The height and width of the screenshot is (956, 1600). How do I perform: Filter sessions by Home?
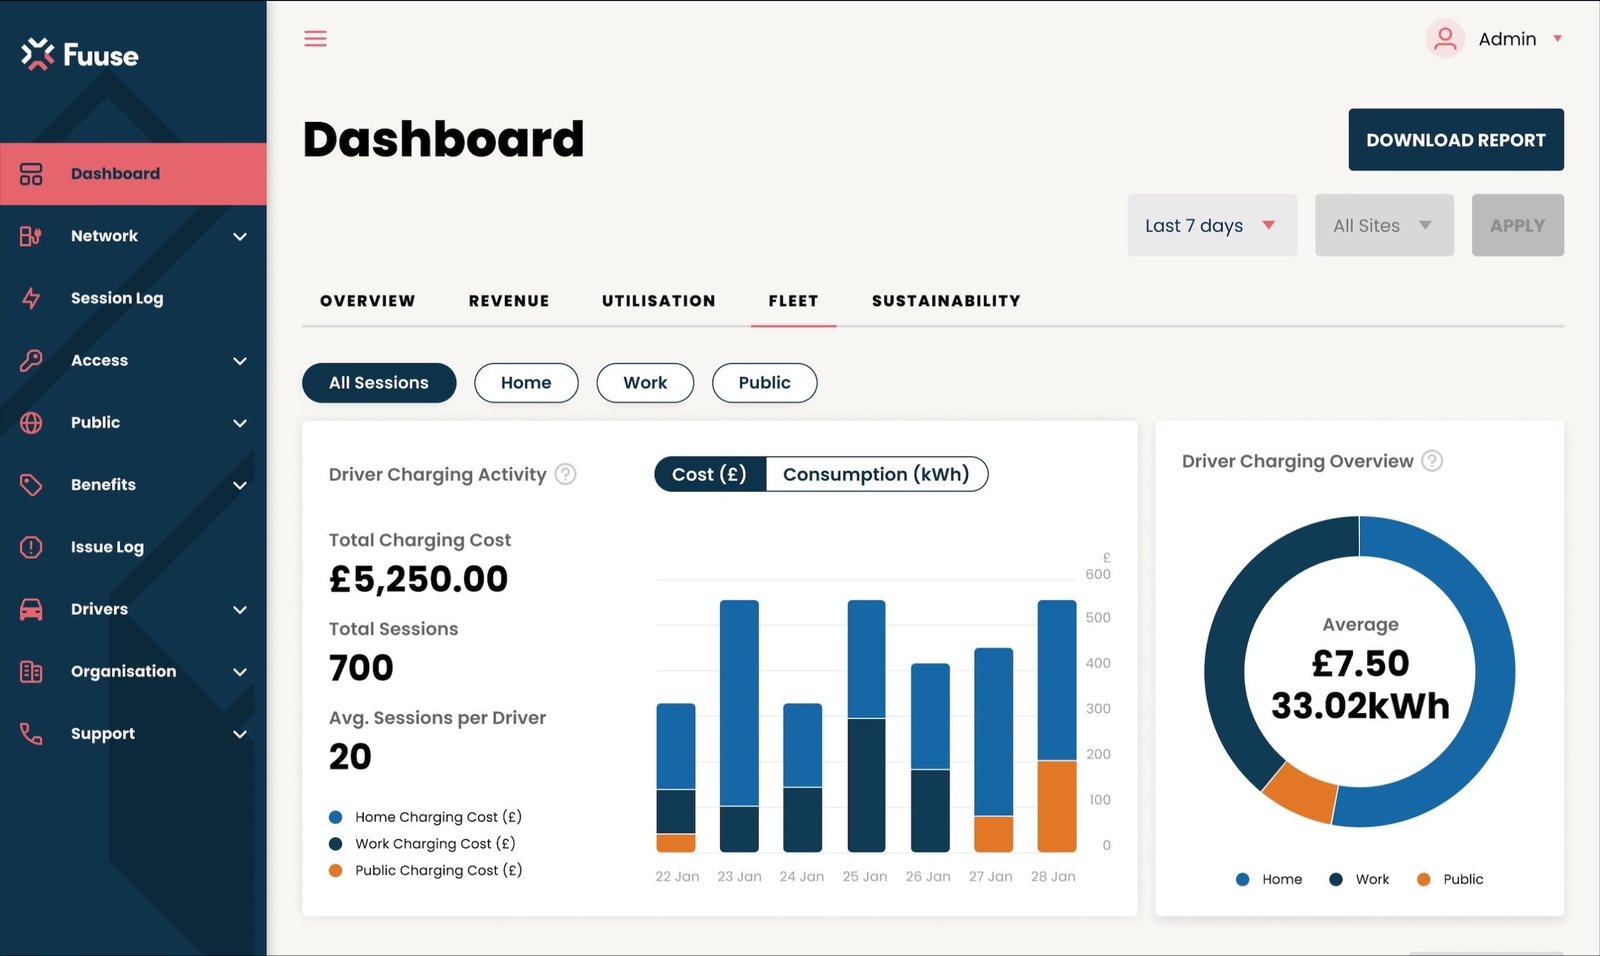(526, 383)
